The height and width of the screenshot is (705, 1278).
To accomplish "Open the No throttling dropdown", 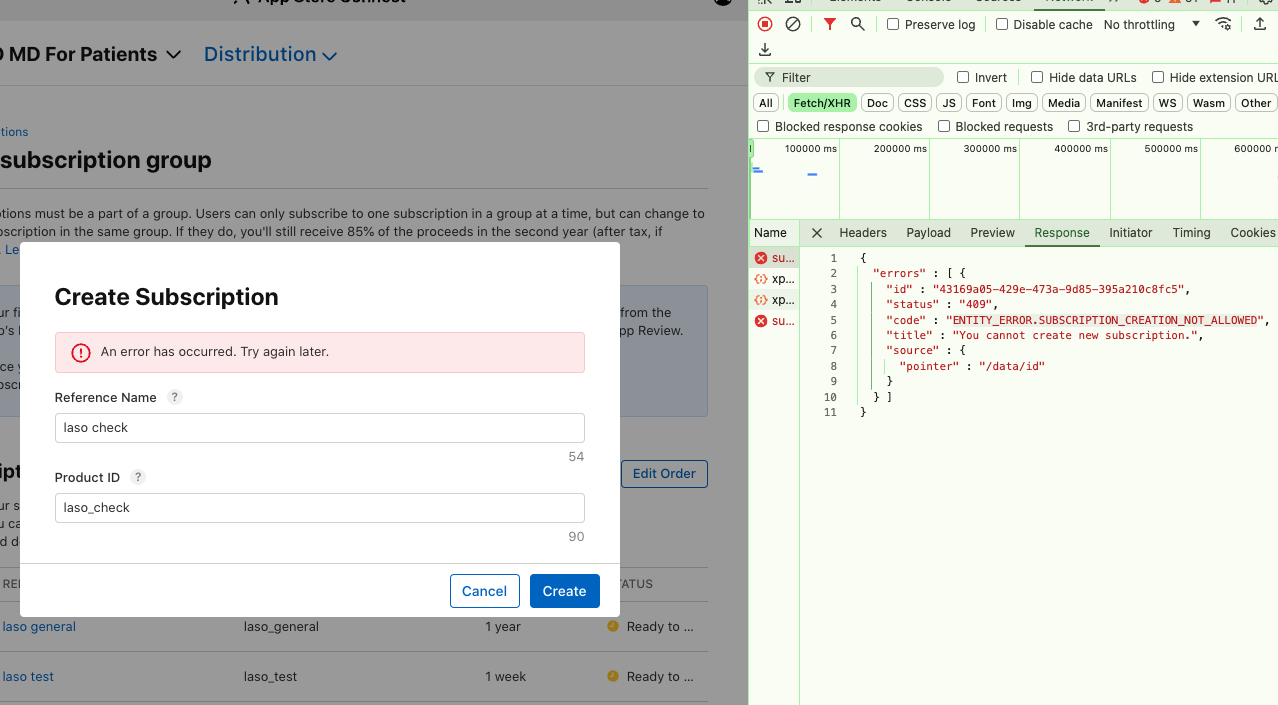I will tap(1151, 24).
